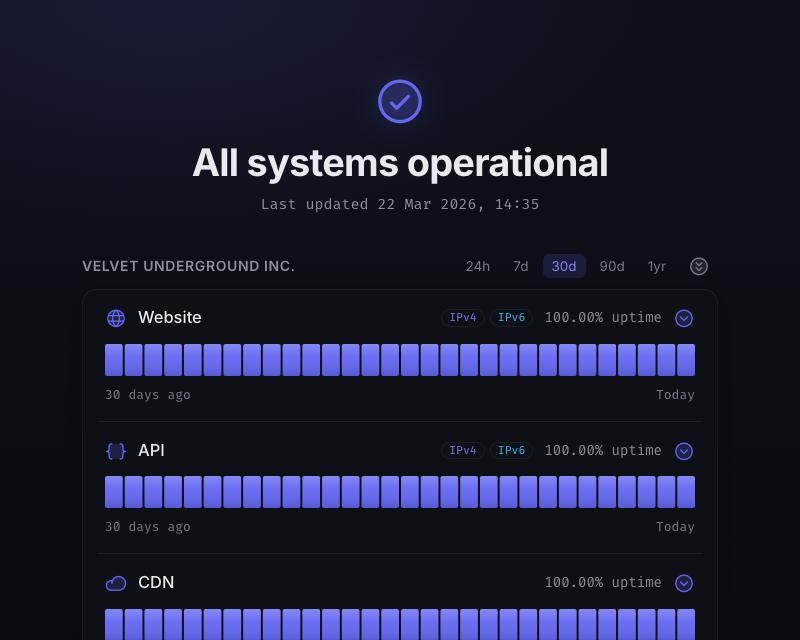Click the CDN service name

[x=156, y=582]
